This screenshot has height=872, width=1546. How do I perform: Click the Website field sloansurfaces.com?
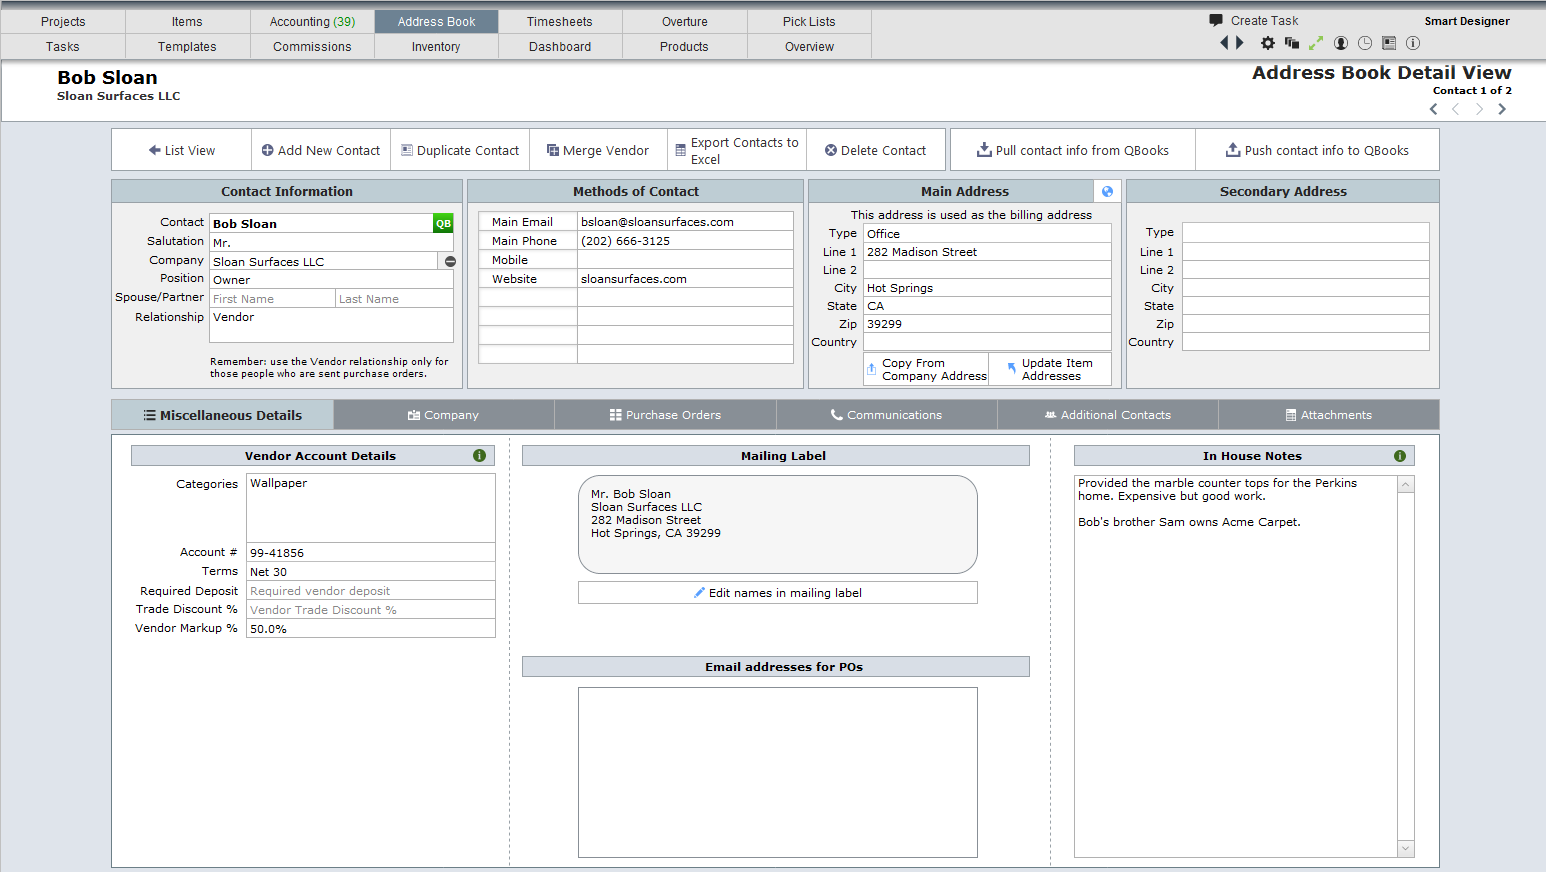[685, 279]
